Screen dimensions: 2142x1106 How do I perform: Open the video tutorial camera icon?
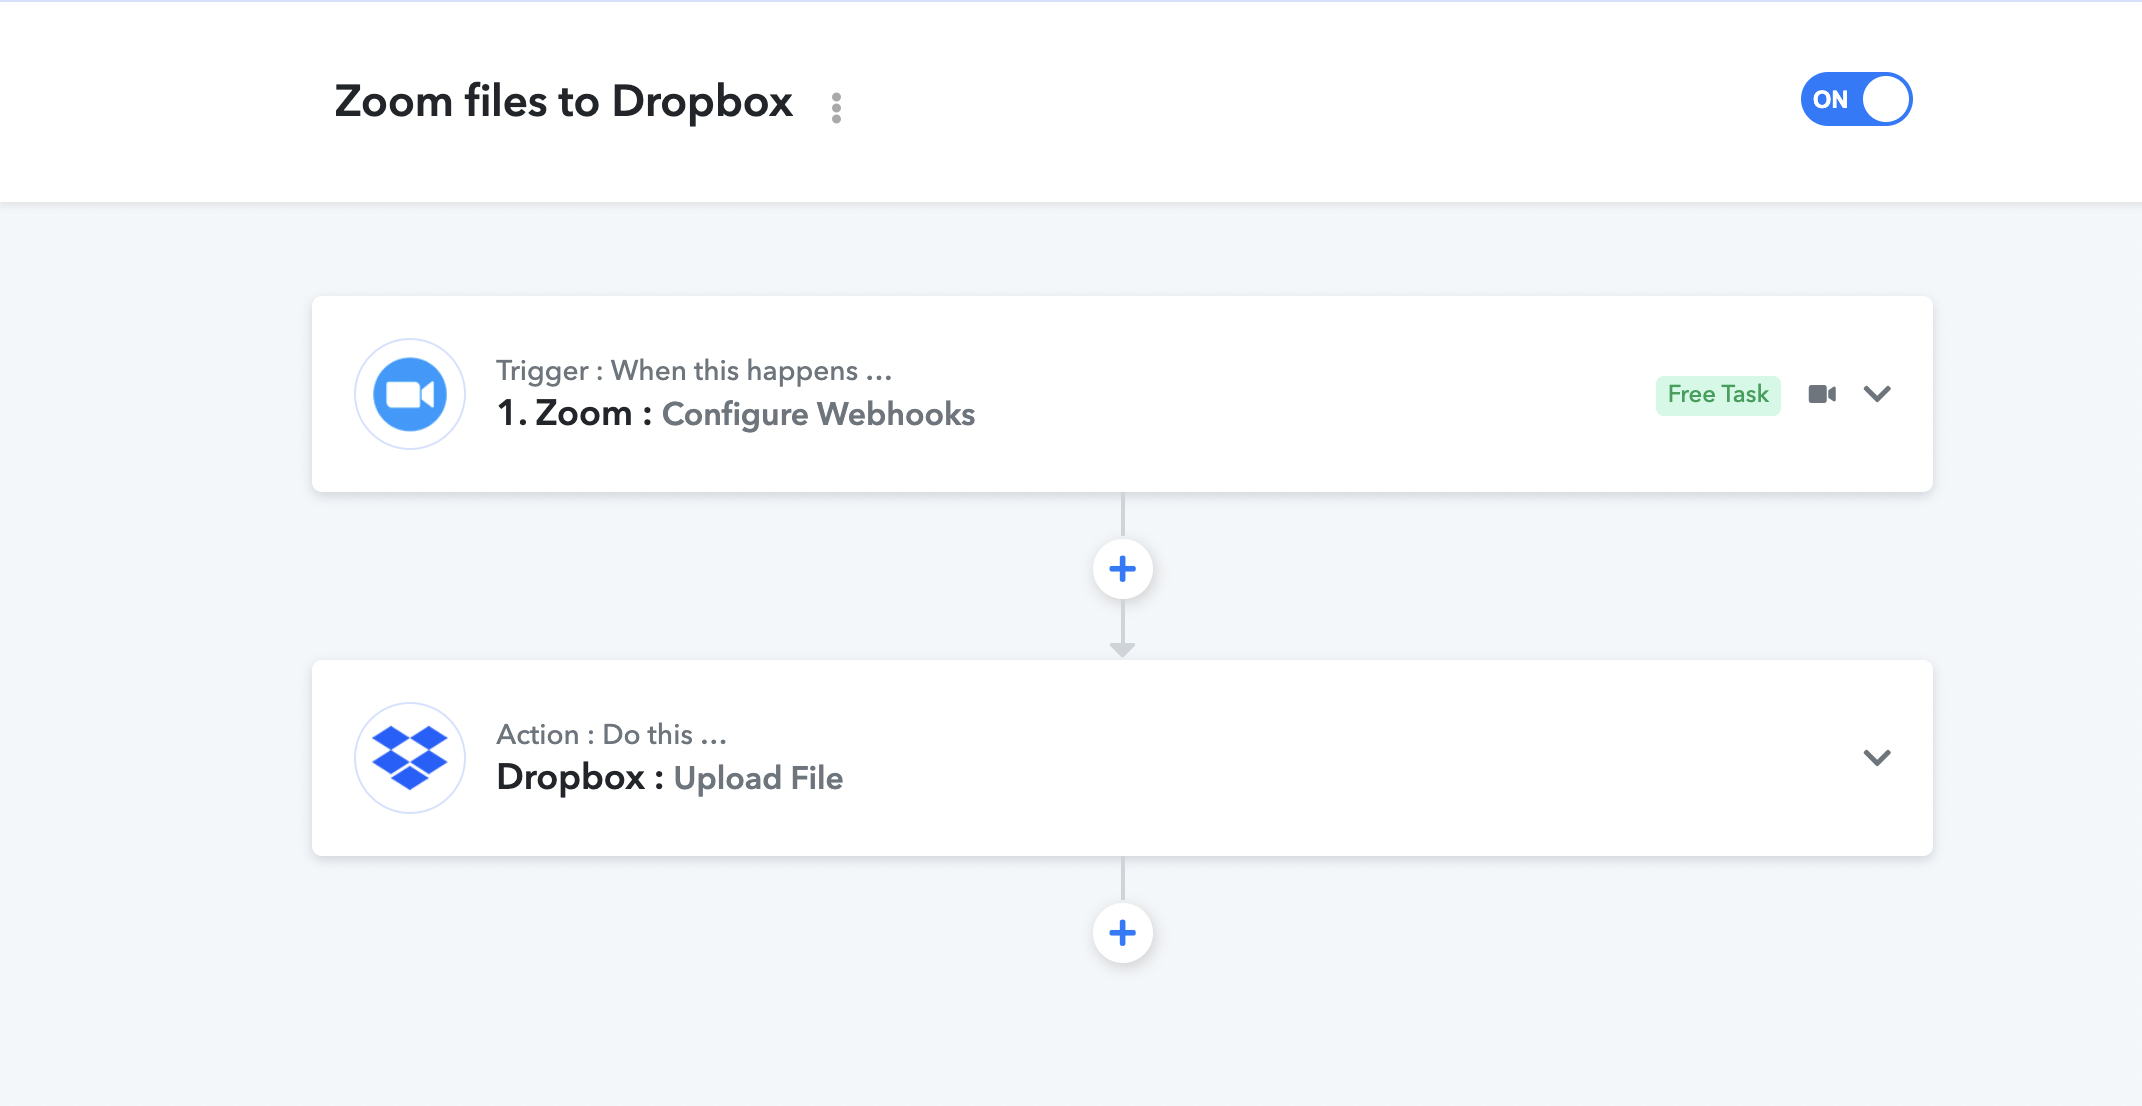(1822, 394)
